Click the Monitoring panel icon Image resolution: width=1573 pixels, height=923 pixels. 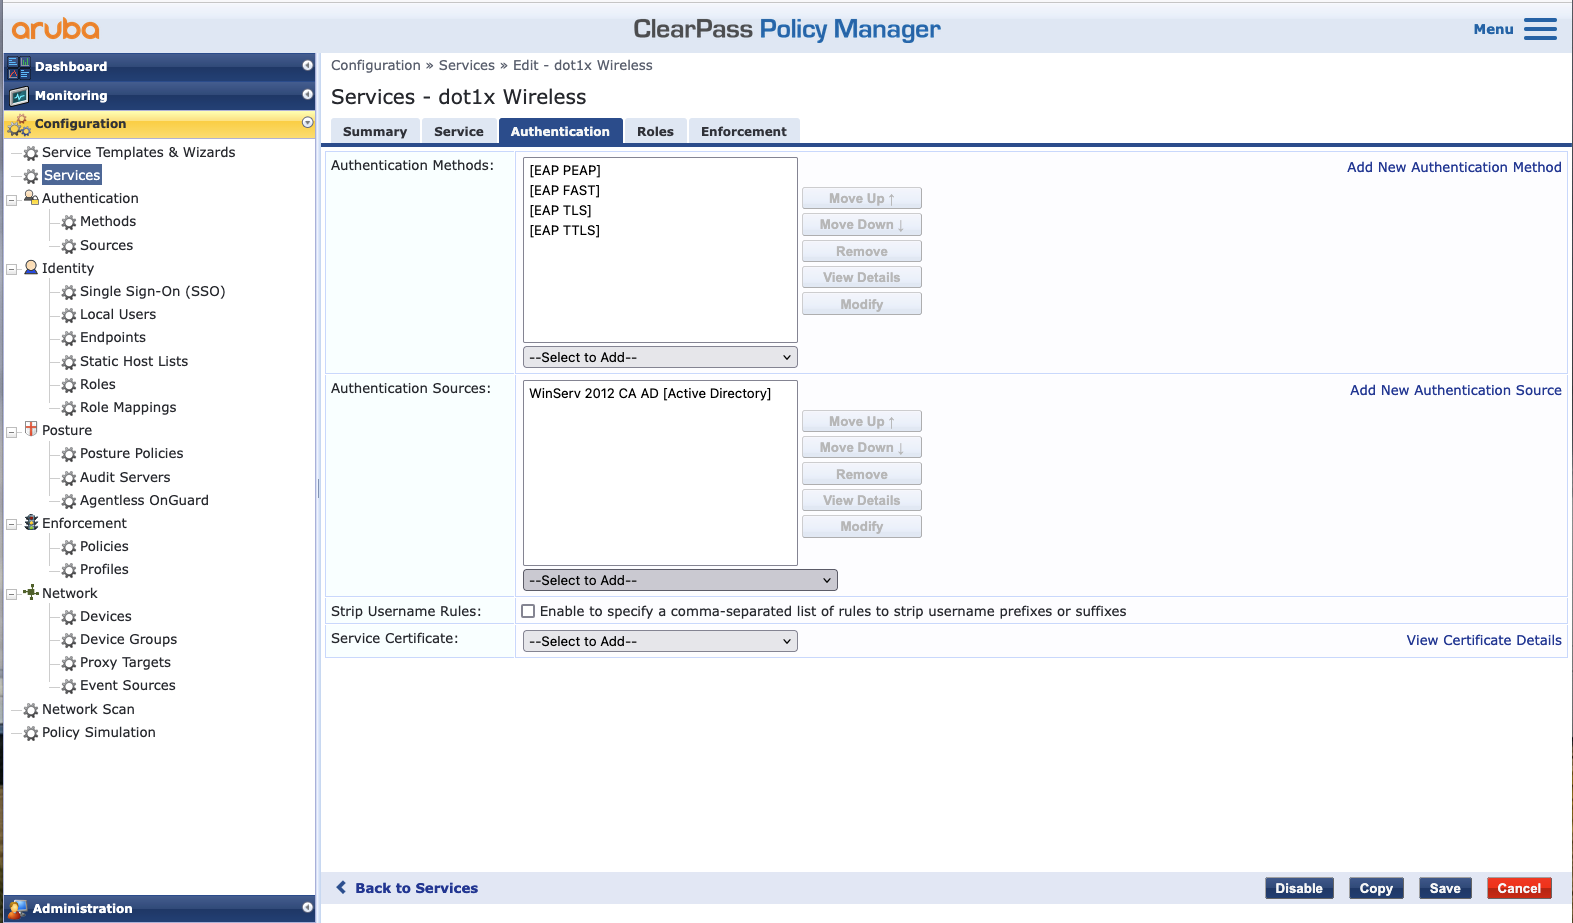(18, 96)
